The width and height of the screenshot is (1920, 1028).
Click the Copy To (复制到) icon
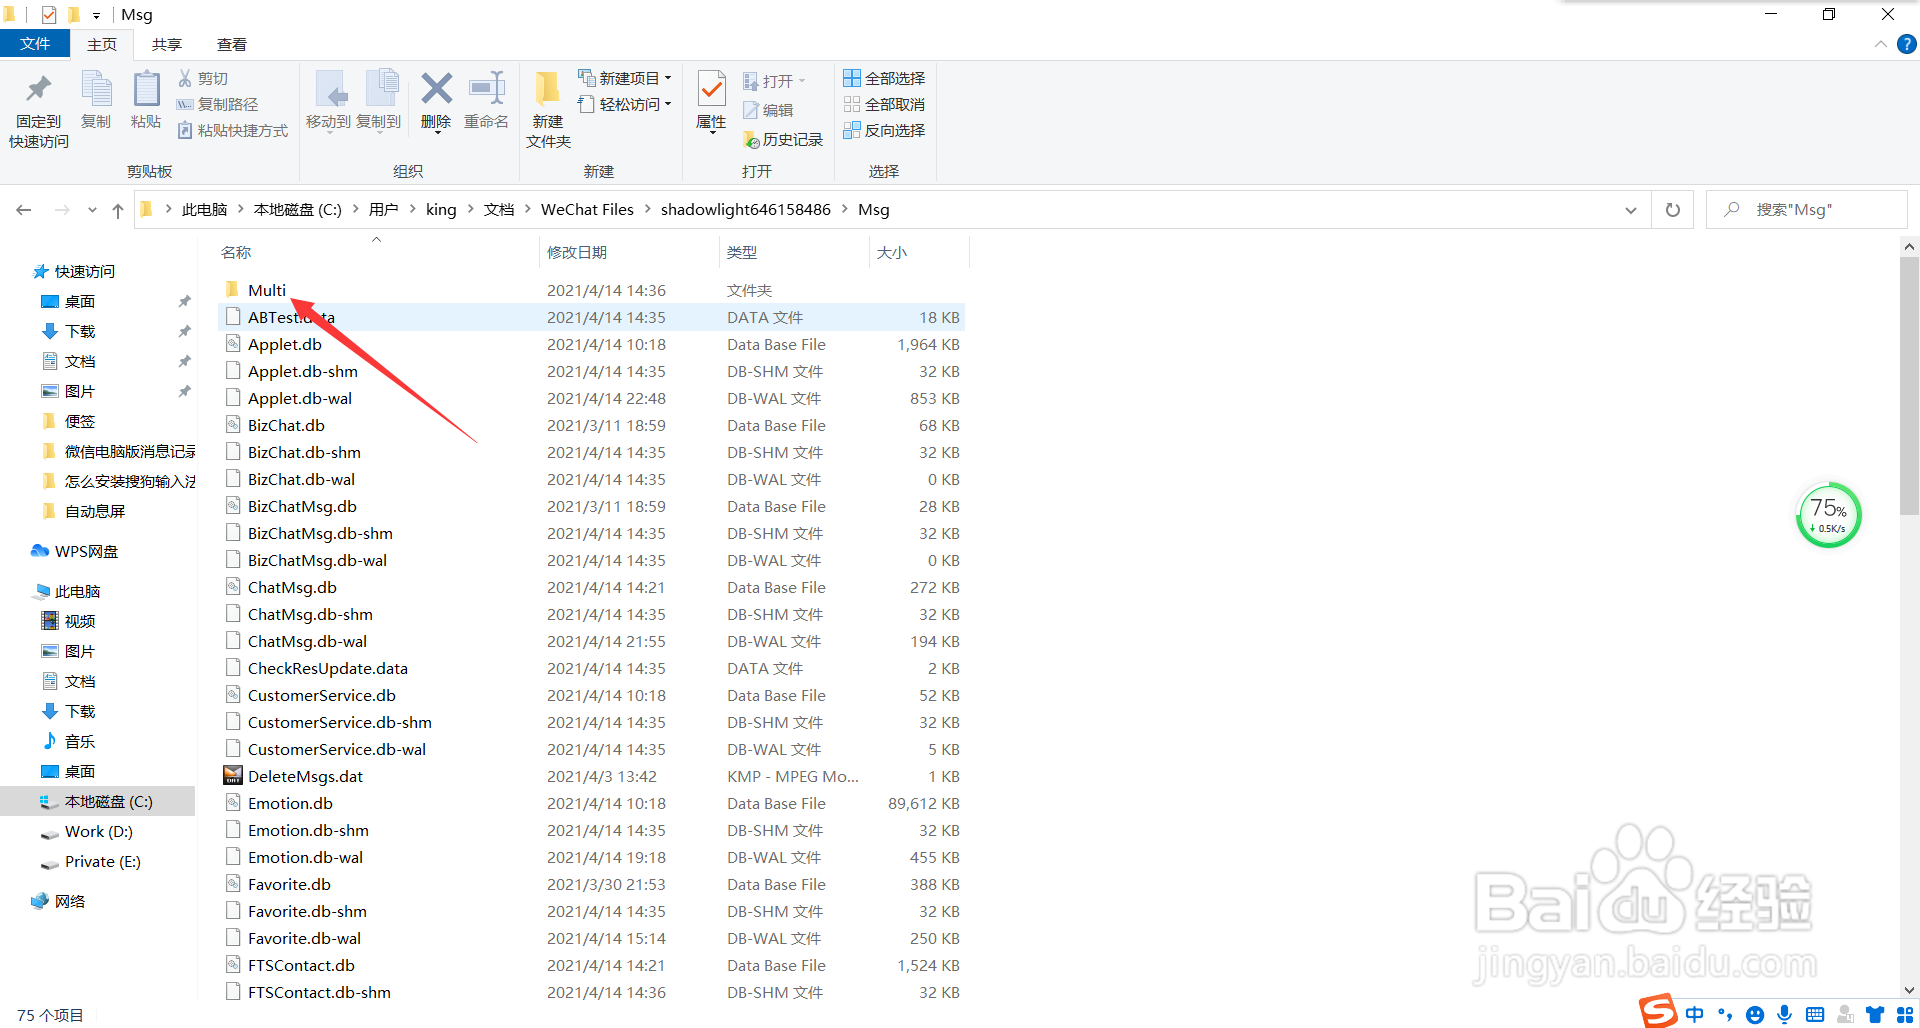tap(381, 89)
